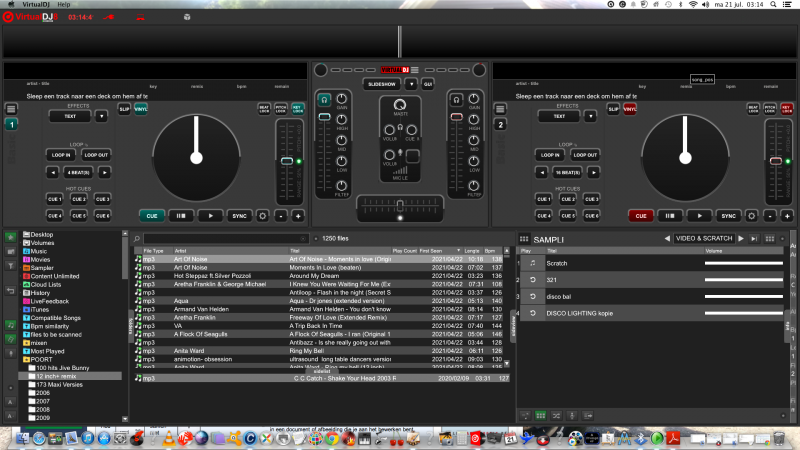800x450 pixels.
Task: Open deck 2 effects dropdown arrow
Action: click(590, 116)
